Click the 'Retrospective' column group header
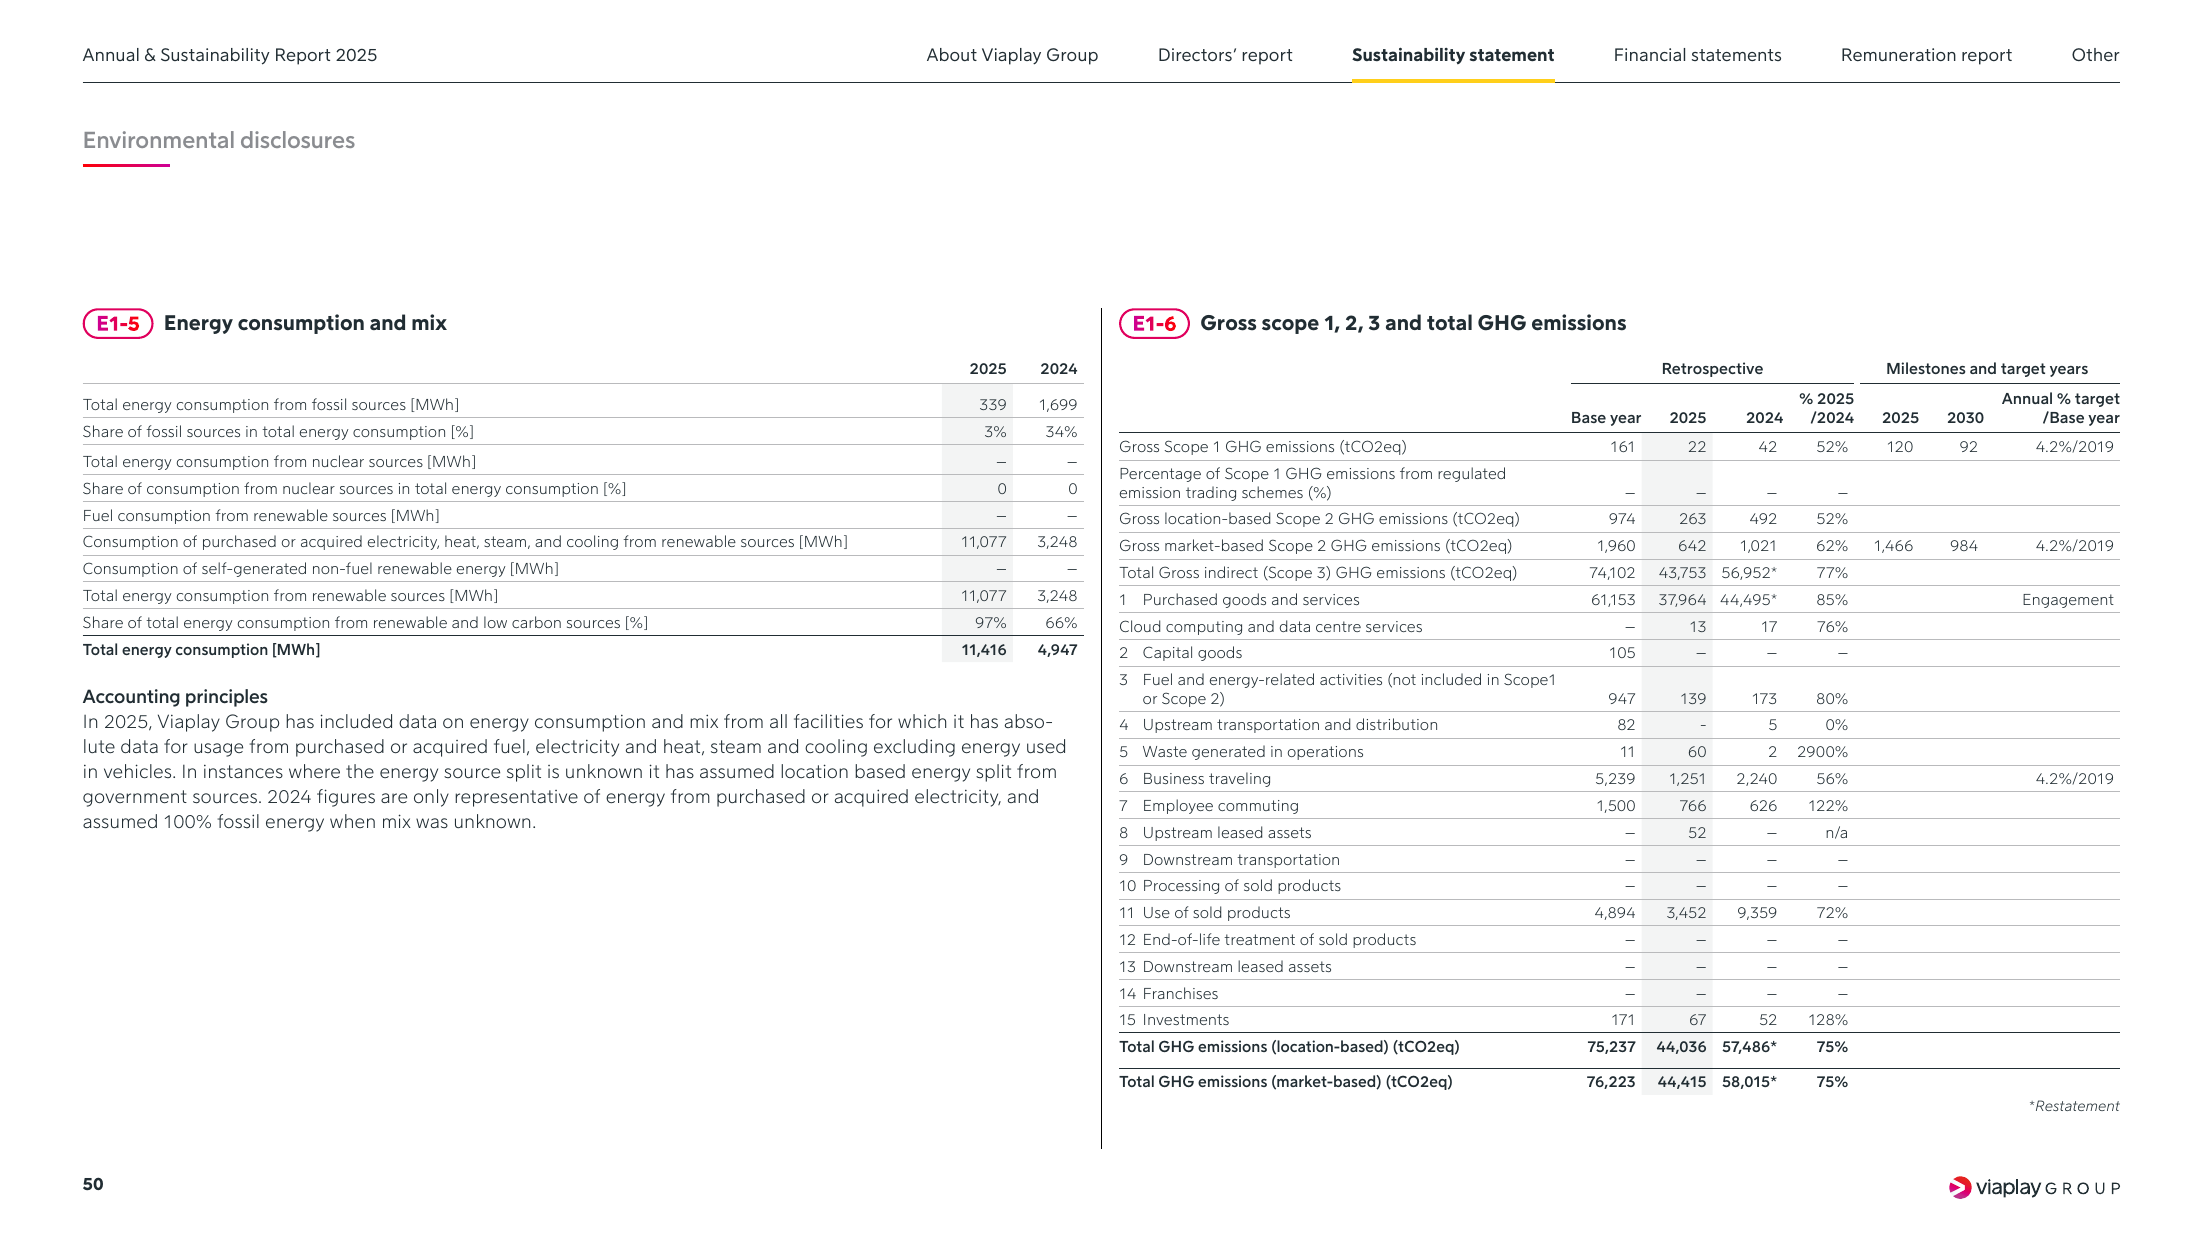Image resolution: width=2203 pixels, height=1241 pixels. [x=1712, y=369]
